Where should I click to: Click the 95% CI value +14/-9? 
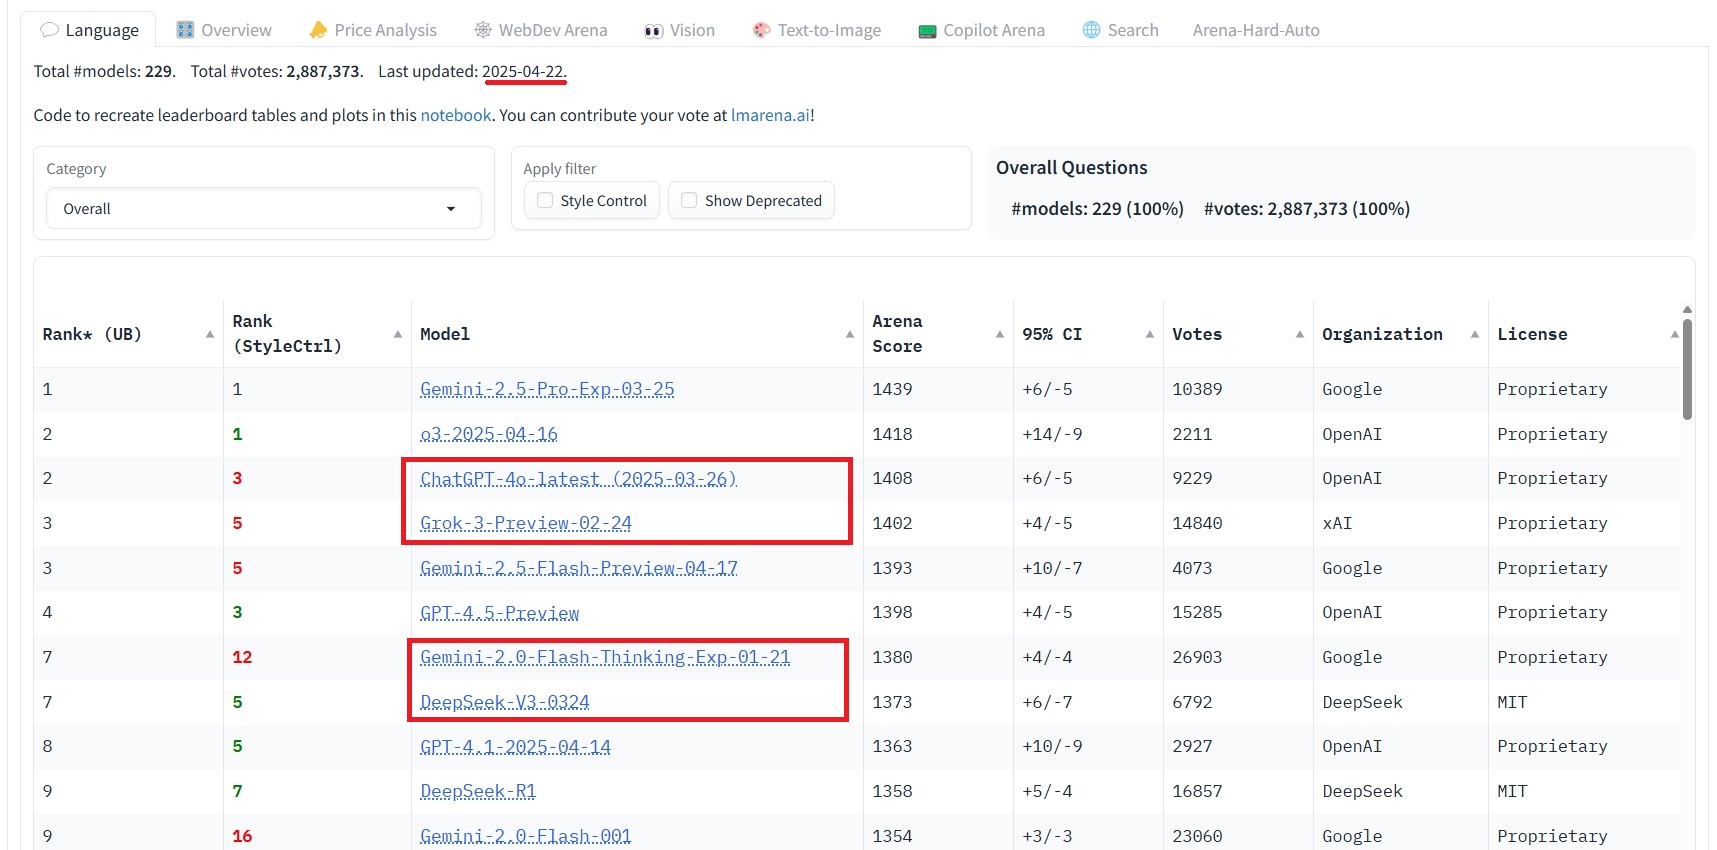click(x=1088, y=434)
